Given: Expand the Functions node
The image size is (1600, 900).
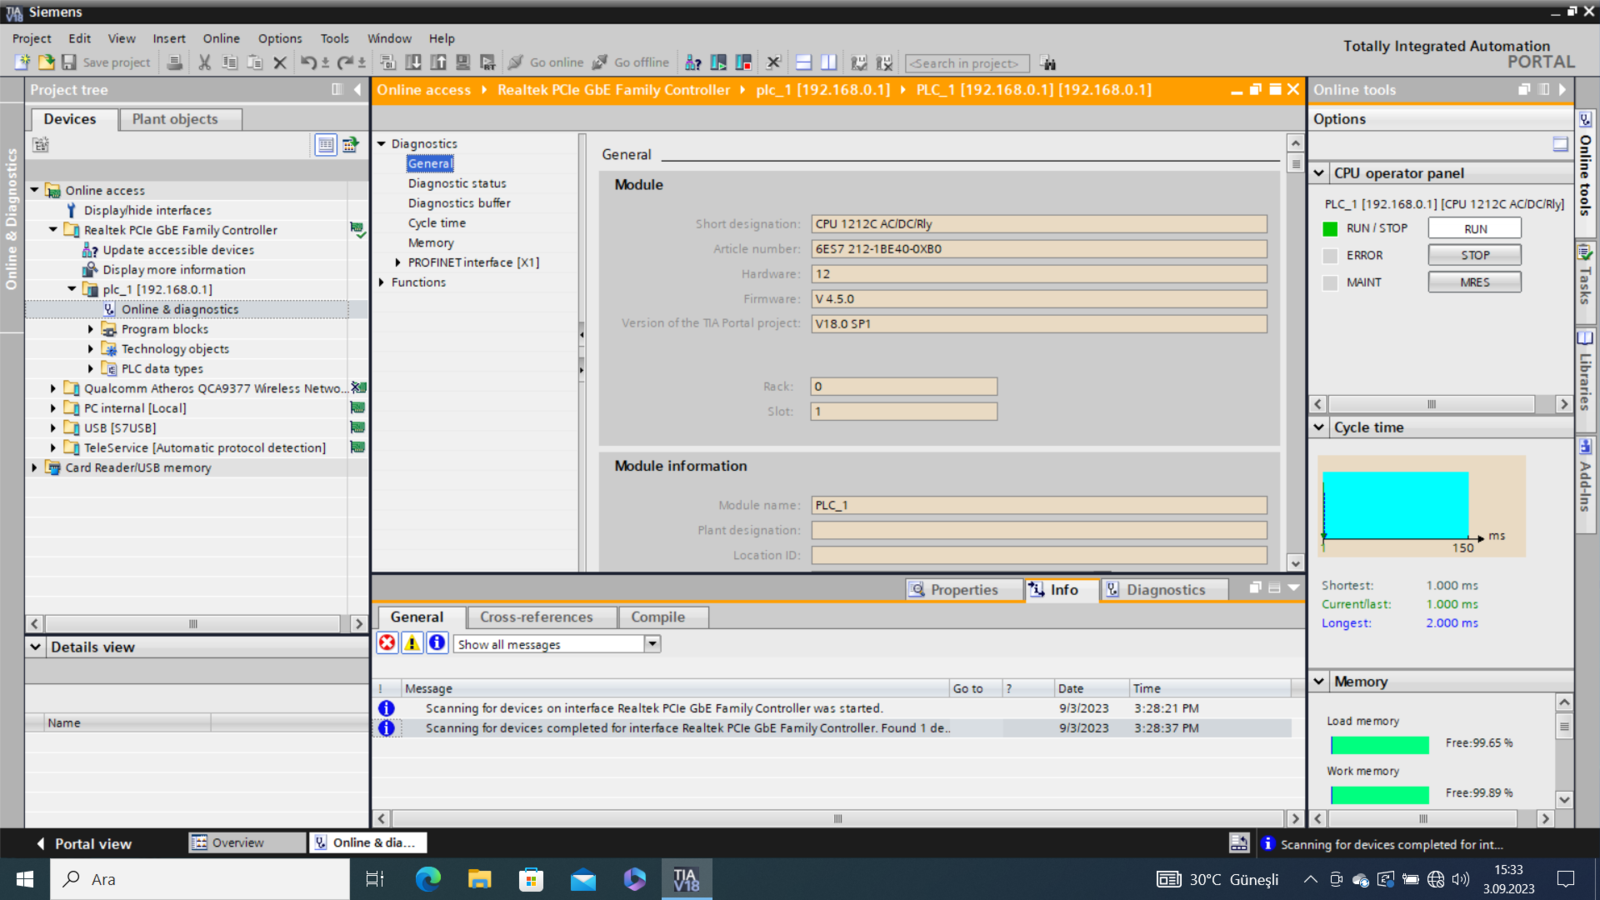Looking at the screenshot, I should click(382, 282).
